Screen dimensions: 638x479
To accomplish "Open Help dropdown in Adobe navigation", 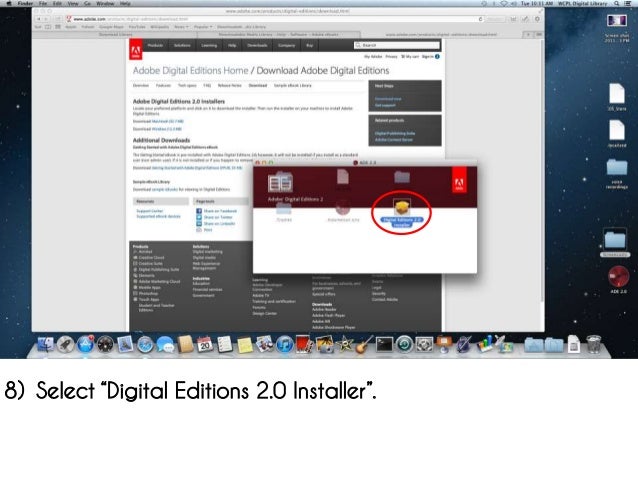I will [232, 45].
